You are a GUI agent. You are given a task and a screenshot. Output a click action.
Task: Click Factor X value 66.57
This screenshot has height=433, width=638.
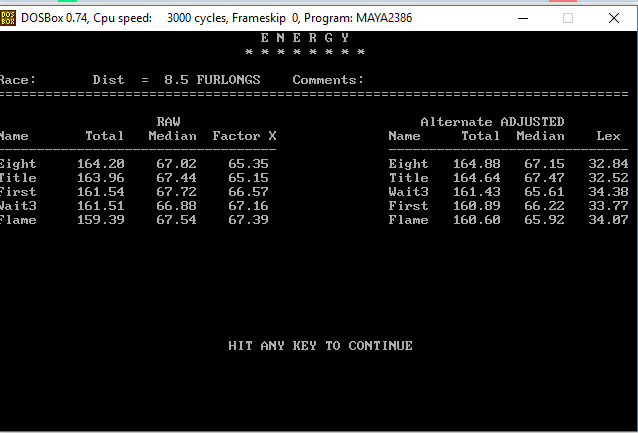tap(248, 192)
